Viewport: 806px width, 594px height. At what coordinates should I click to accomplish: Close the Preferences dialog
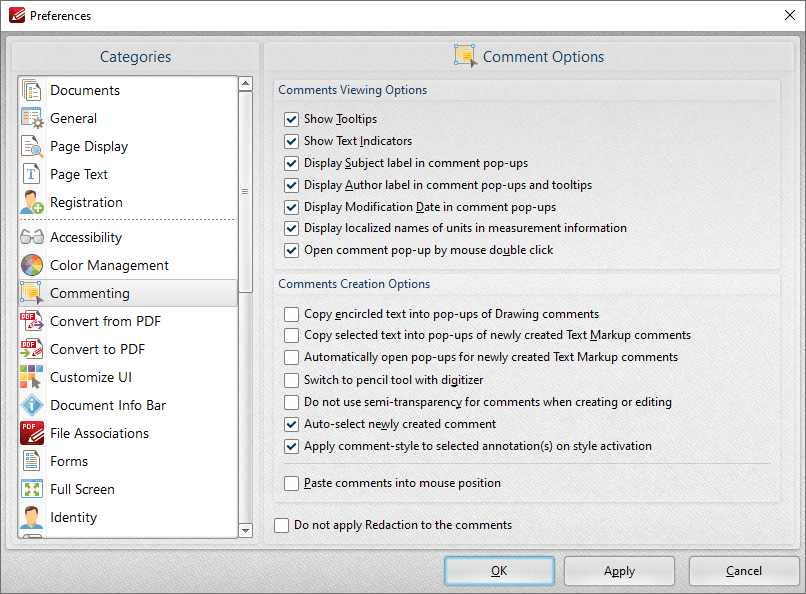[790, 15]
